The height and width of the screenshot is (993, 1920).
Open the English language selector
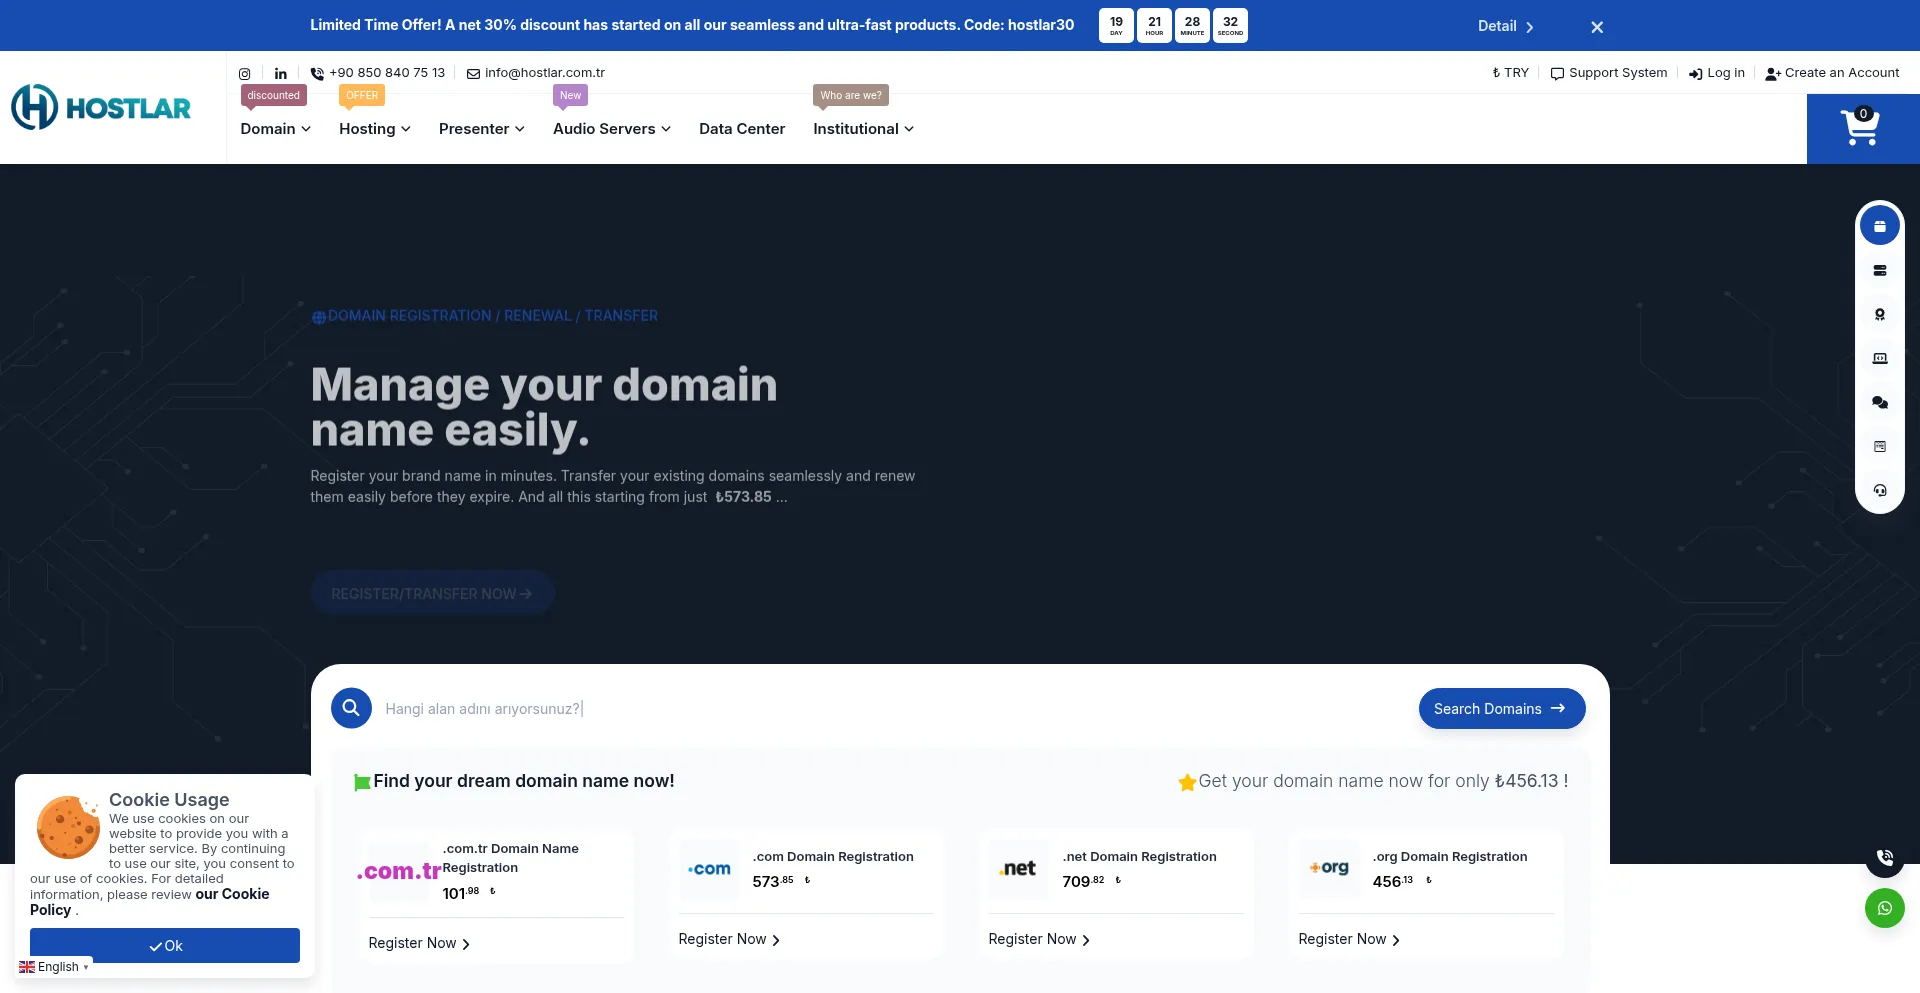click(x=54, y=967)
